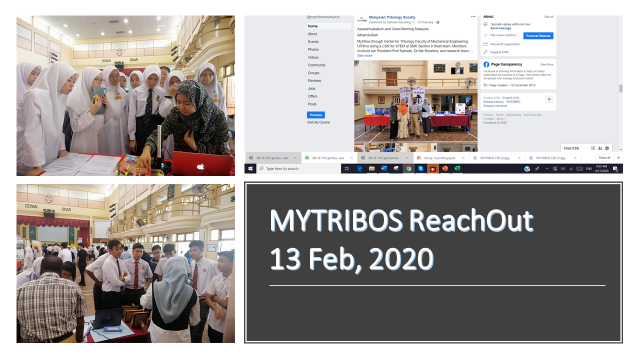640x360 pixels.
Task: Open the Windows notification center icon
Action: click(615, 169)
